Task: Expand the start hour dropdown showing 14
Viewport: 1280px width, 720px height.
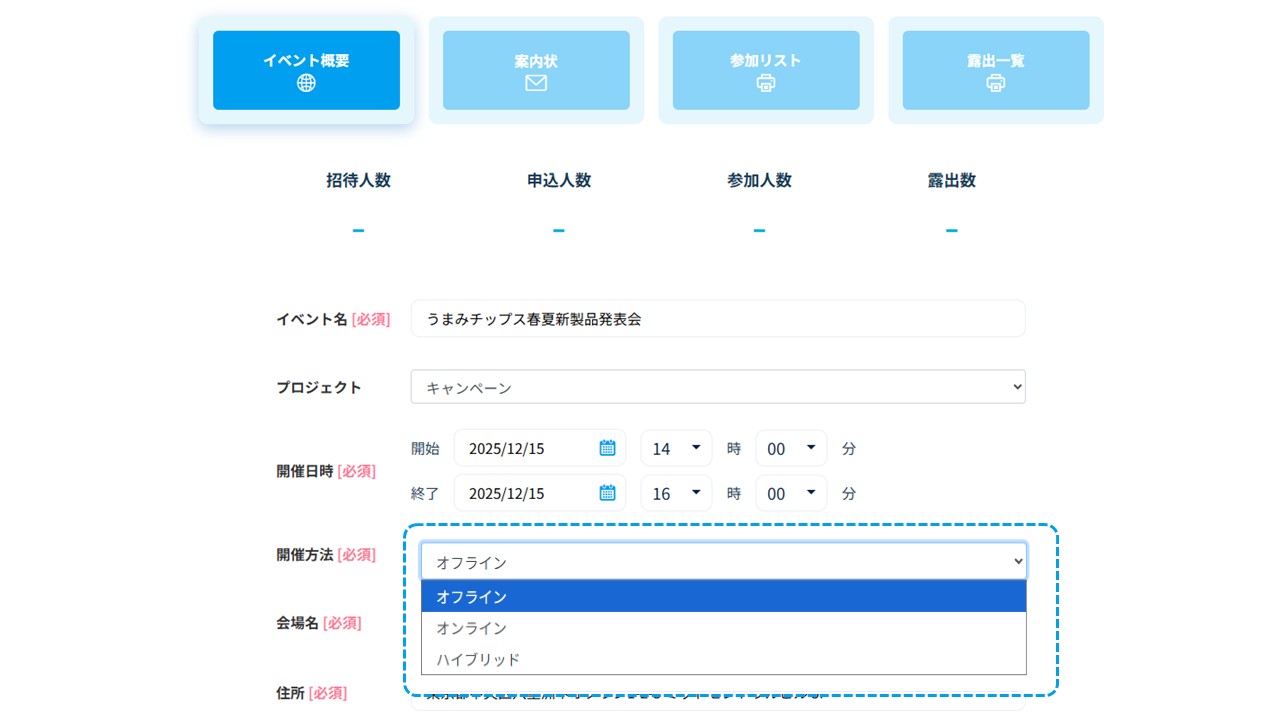Action: (676, 448)
